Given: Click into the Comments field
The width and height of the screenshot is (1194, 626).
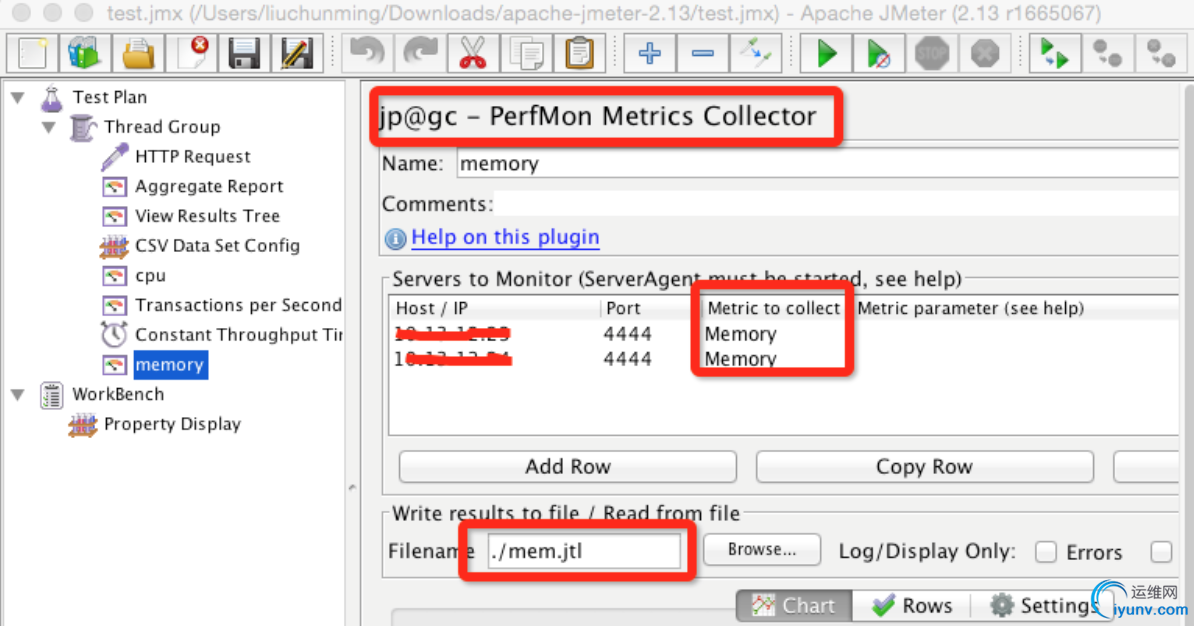Looking at the screenshot, I should tap(837, 204).
